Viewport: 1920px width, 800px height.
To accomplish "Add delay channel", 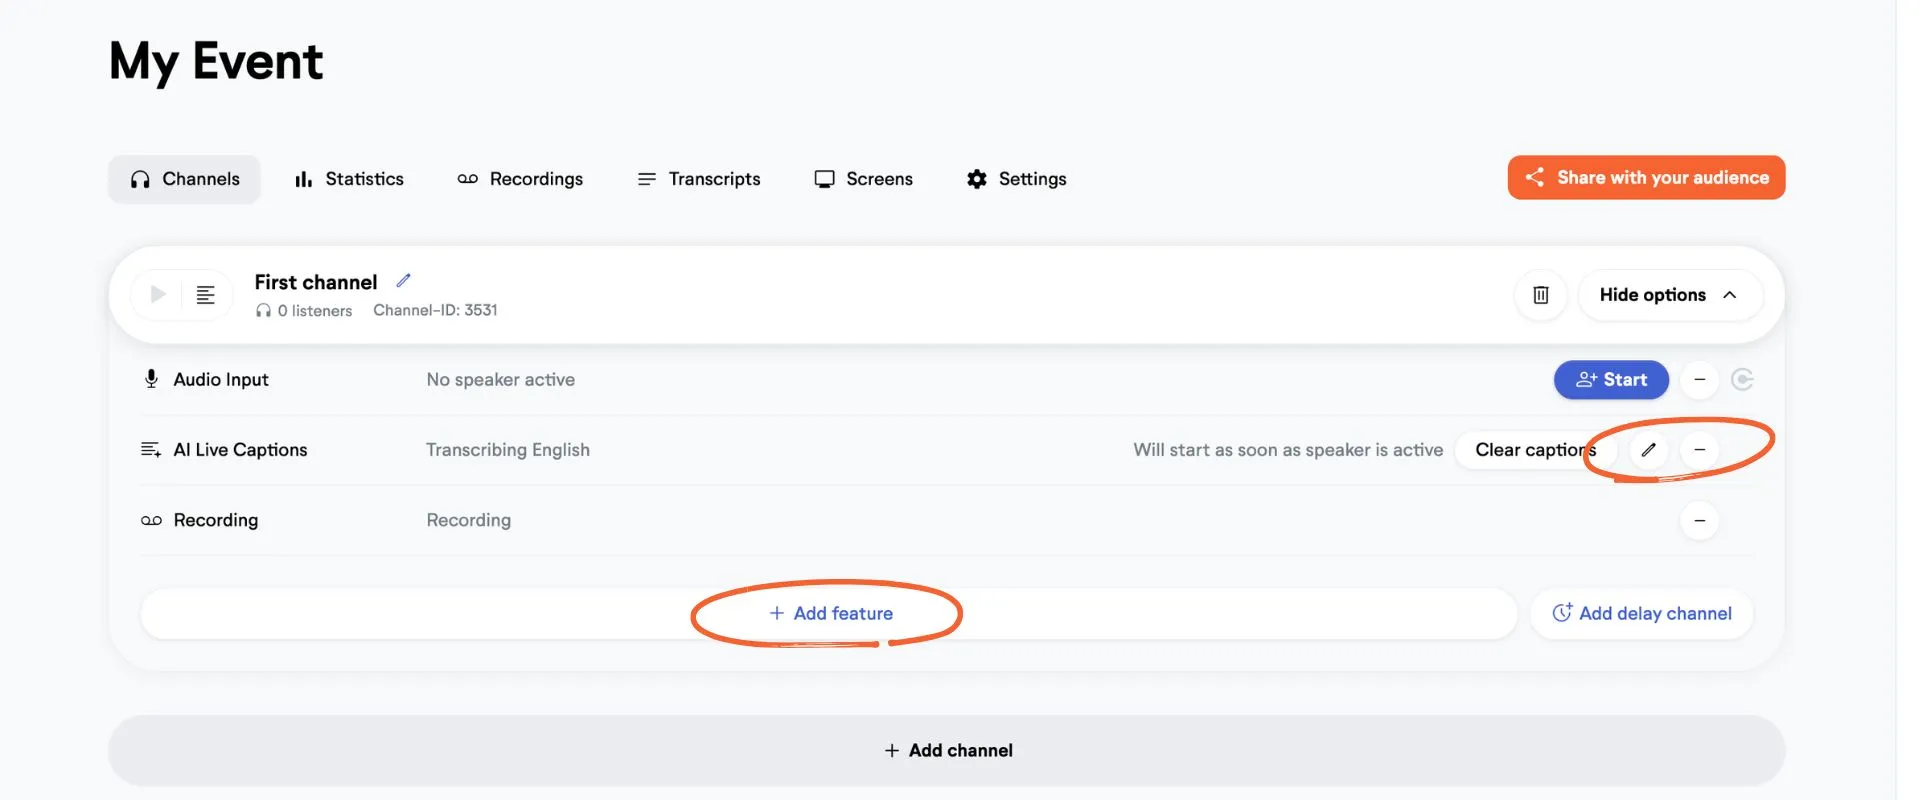I will 1642,613.
